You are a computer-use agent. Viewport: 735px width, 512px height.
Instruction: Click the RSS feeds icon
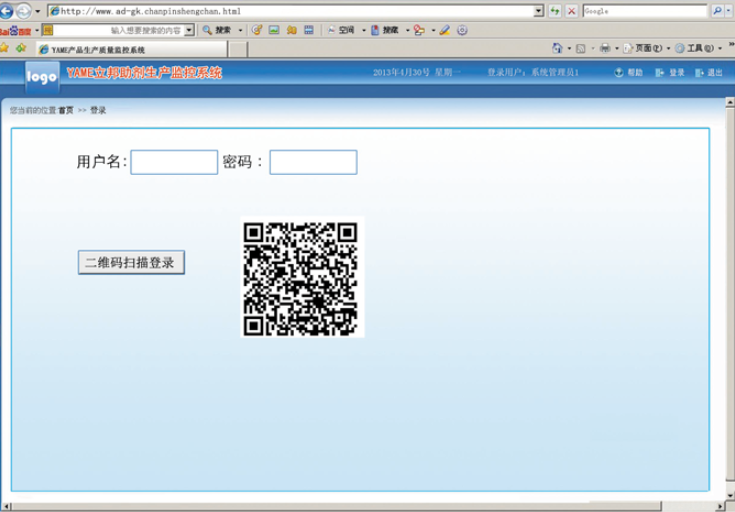[x=581, y=48]
